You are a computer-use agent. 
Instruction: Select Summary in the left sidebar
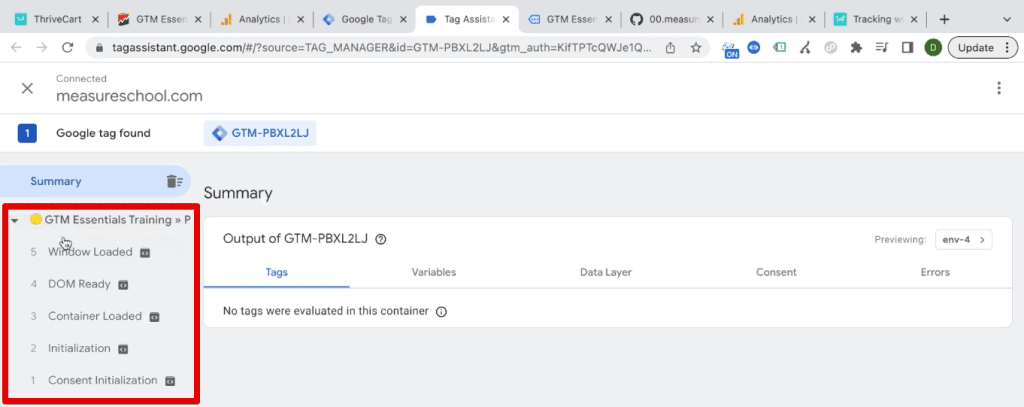[95, 182]
